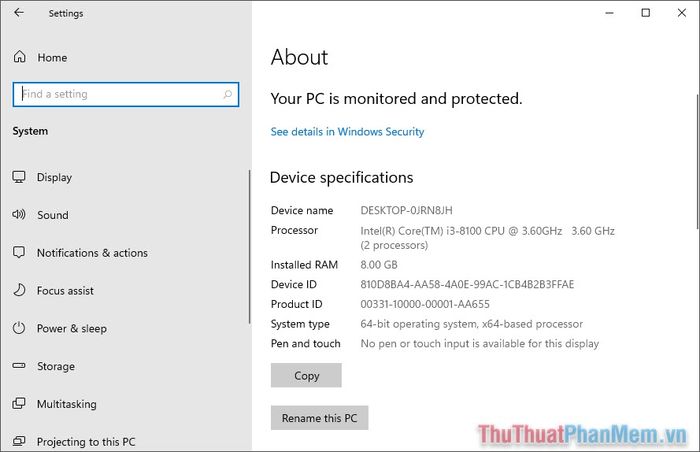Click the Display monitor icon
The width and height of the screenshot is (700, 452).
point(19,177)
